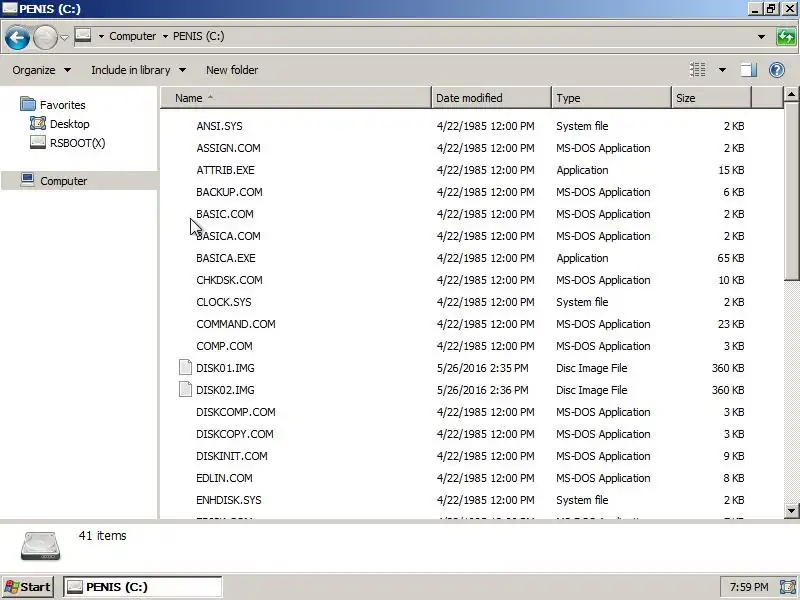Sort by the Size column header

[x=712, y=98]
